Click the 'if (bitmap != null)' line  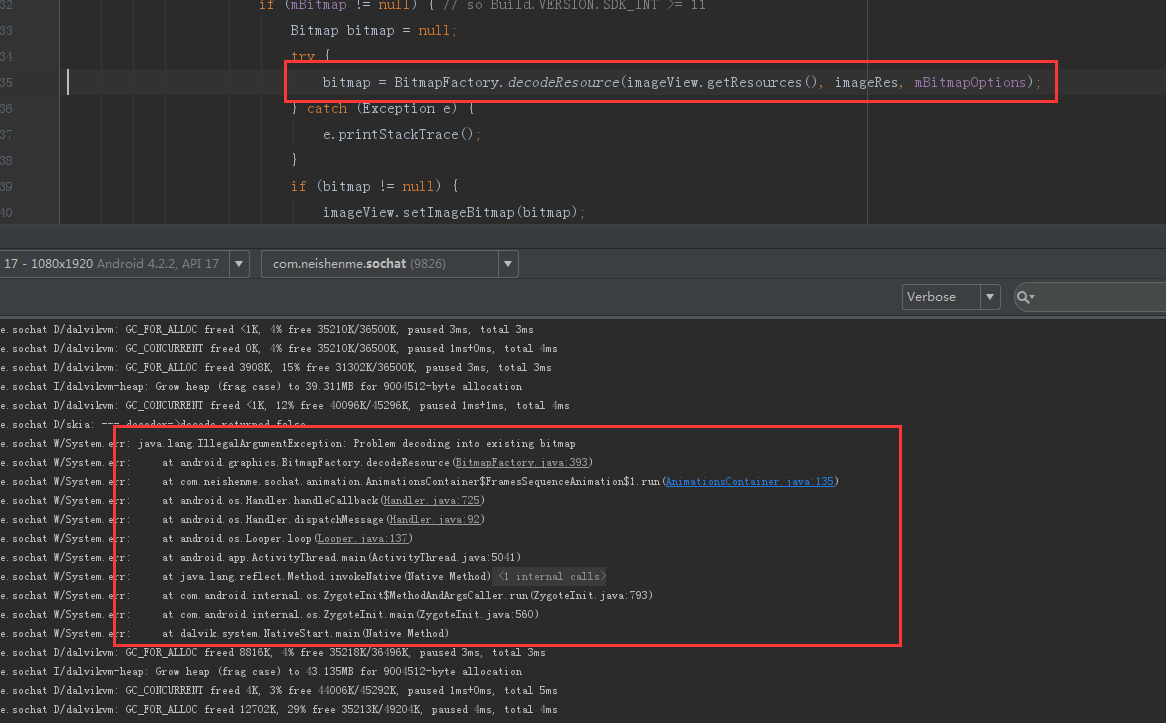[374, 187]
